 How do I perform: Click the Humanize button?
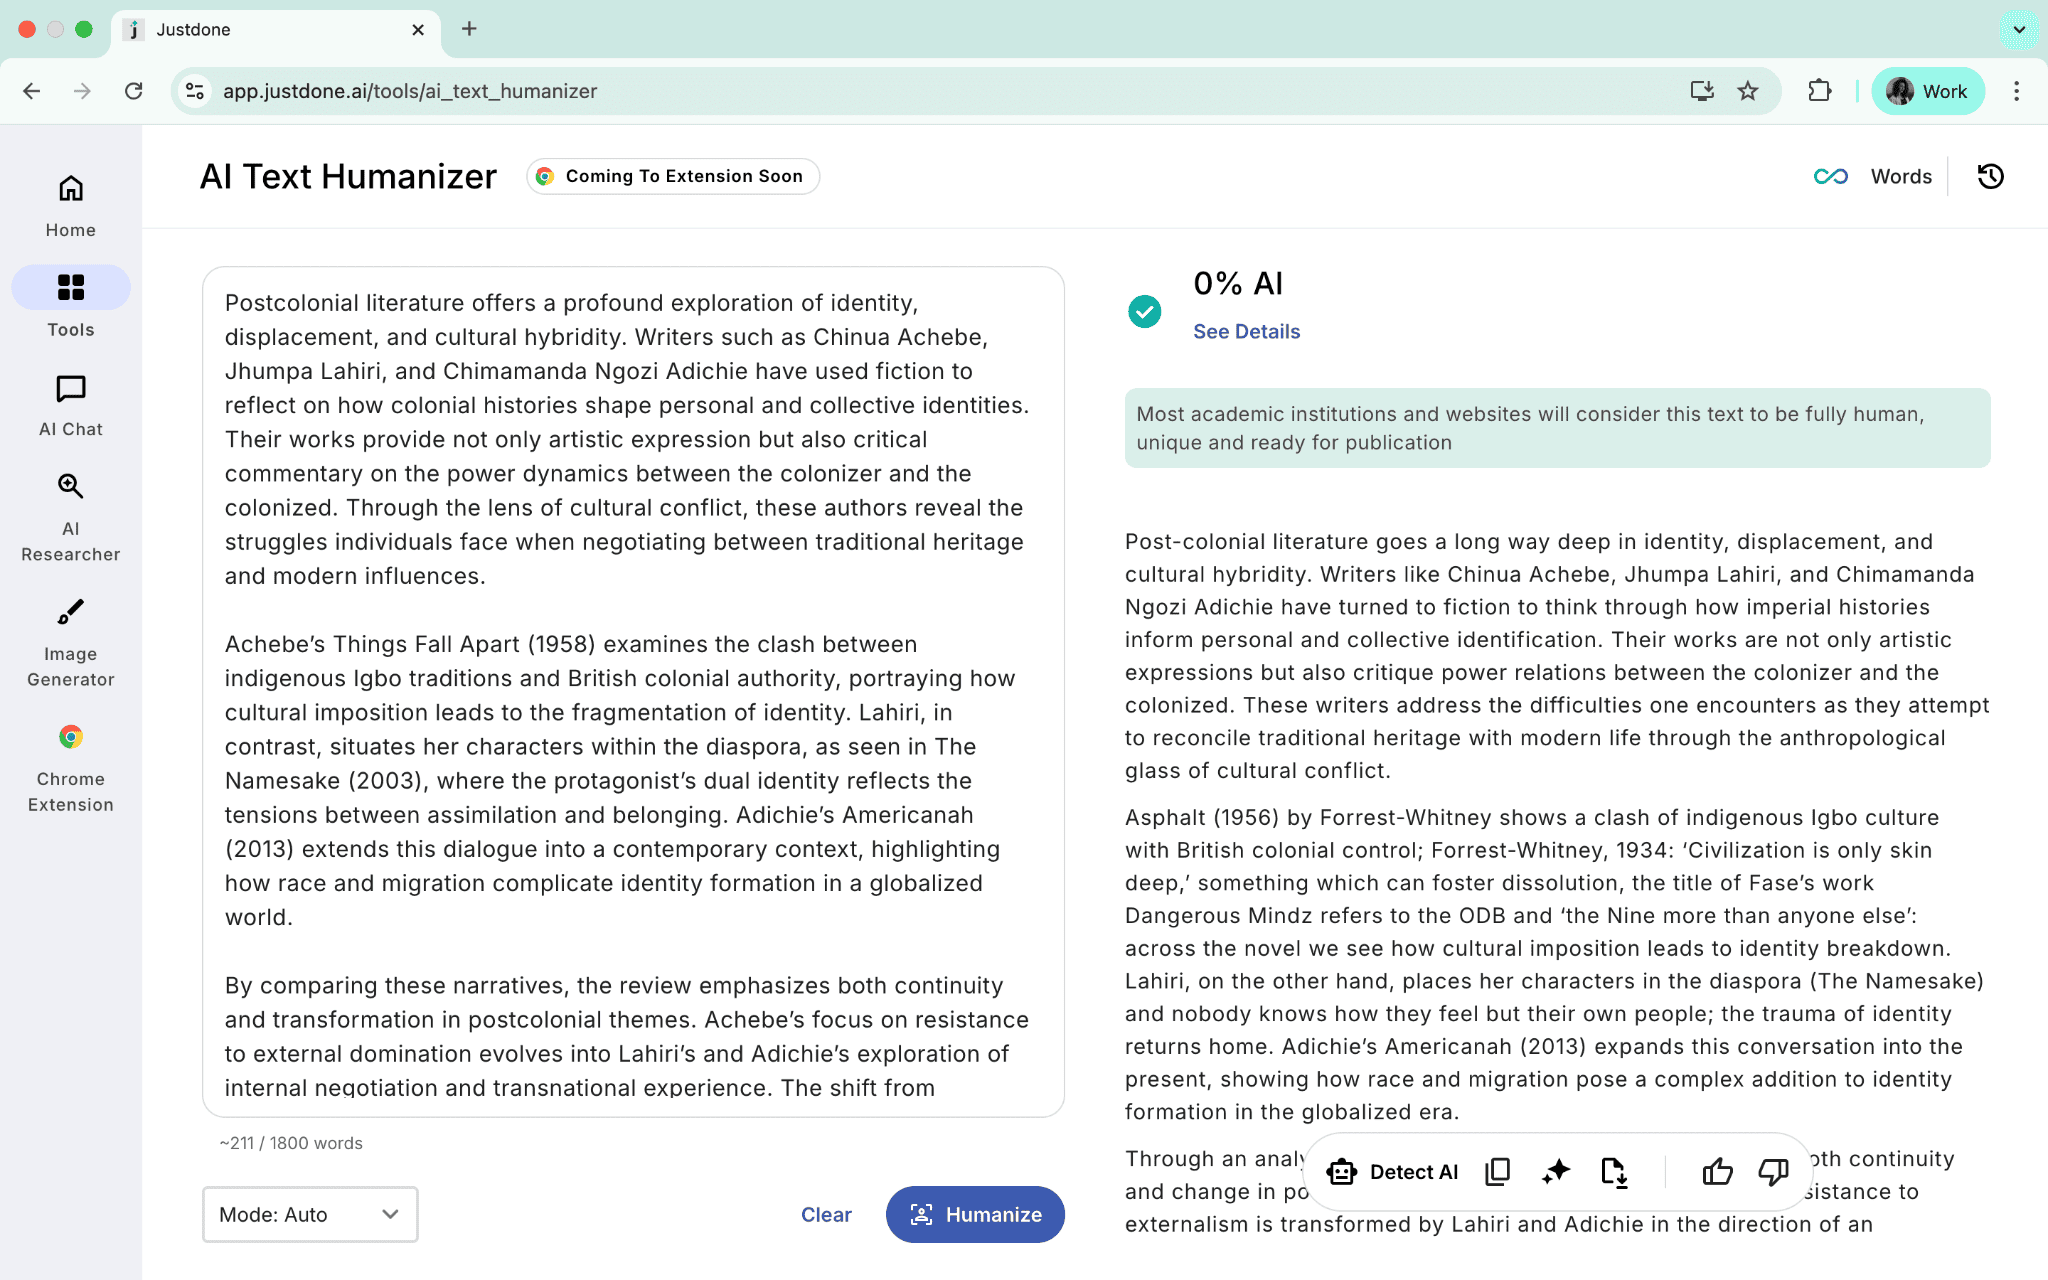pyautogui.click(x=975, y=1214)
